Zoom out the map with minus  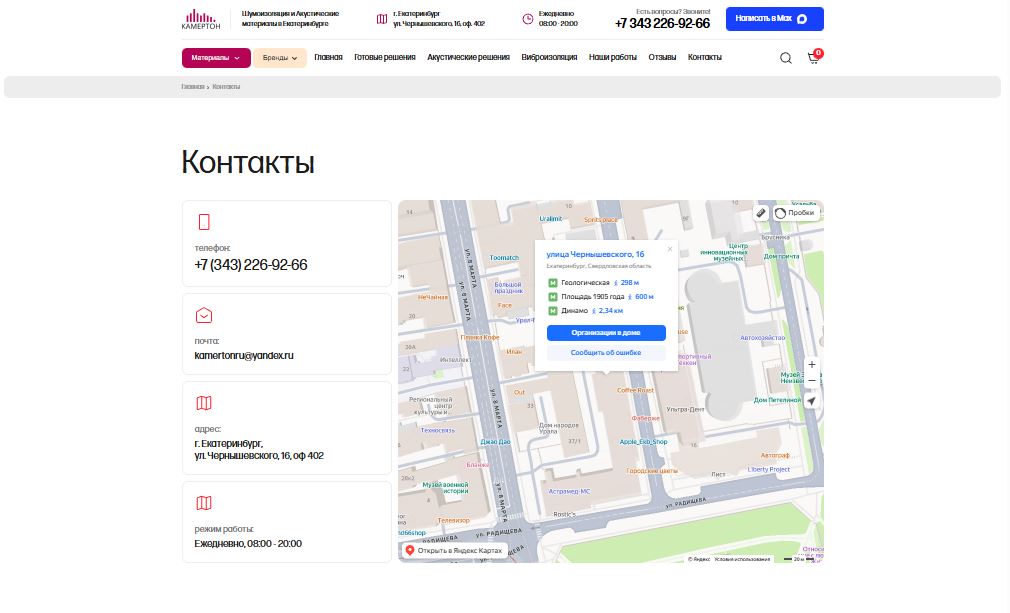coord(812,381)
